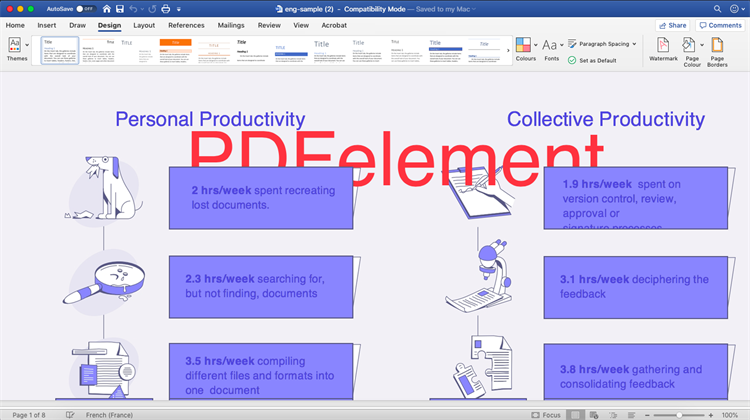This screenshot has height=420, width=750.
Task: Open the Customize Quick Access Toolbar dropdown
Action: 179,9
